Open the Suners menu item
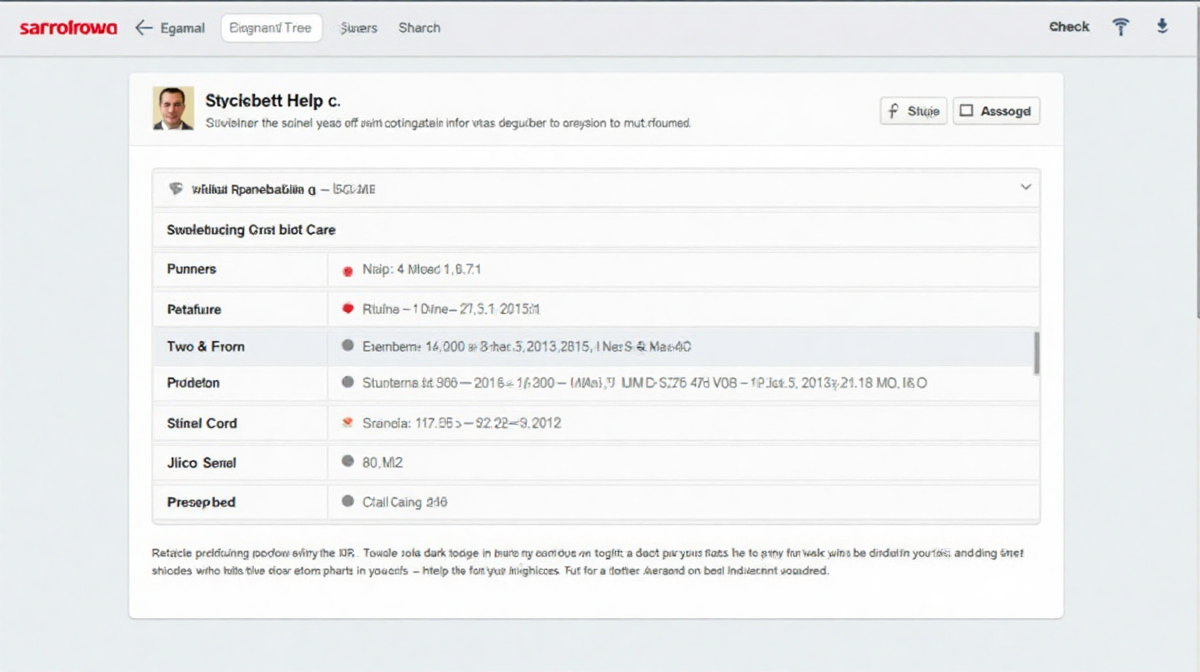Screen dimensions: 1200x672 pyautogui.click(x=359, y=28)
